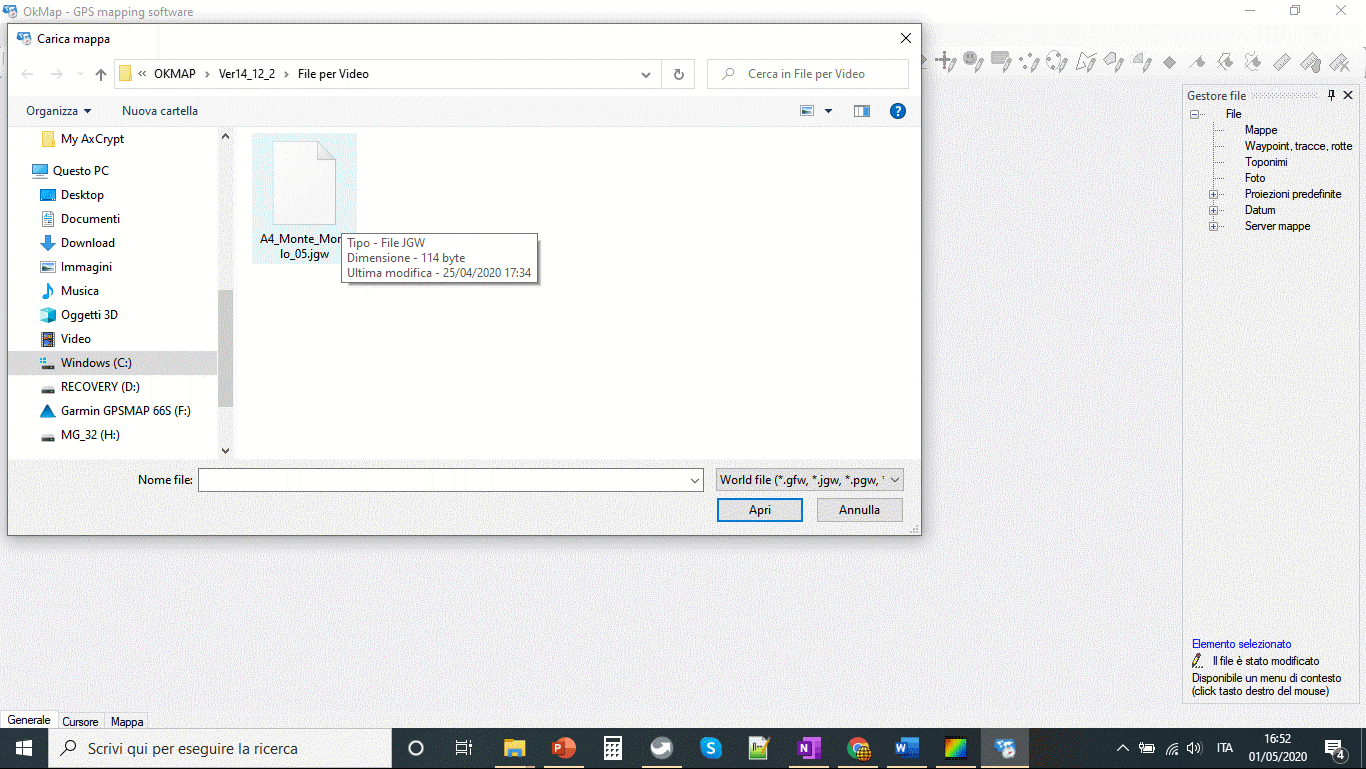Select Waypoint, tracce, rotte tree item

pos(1298,146)
